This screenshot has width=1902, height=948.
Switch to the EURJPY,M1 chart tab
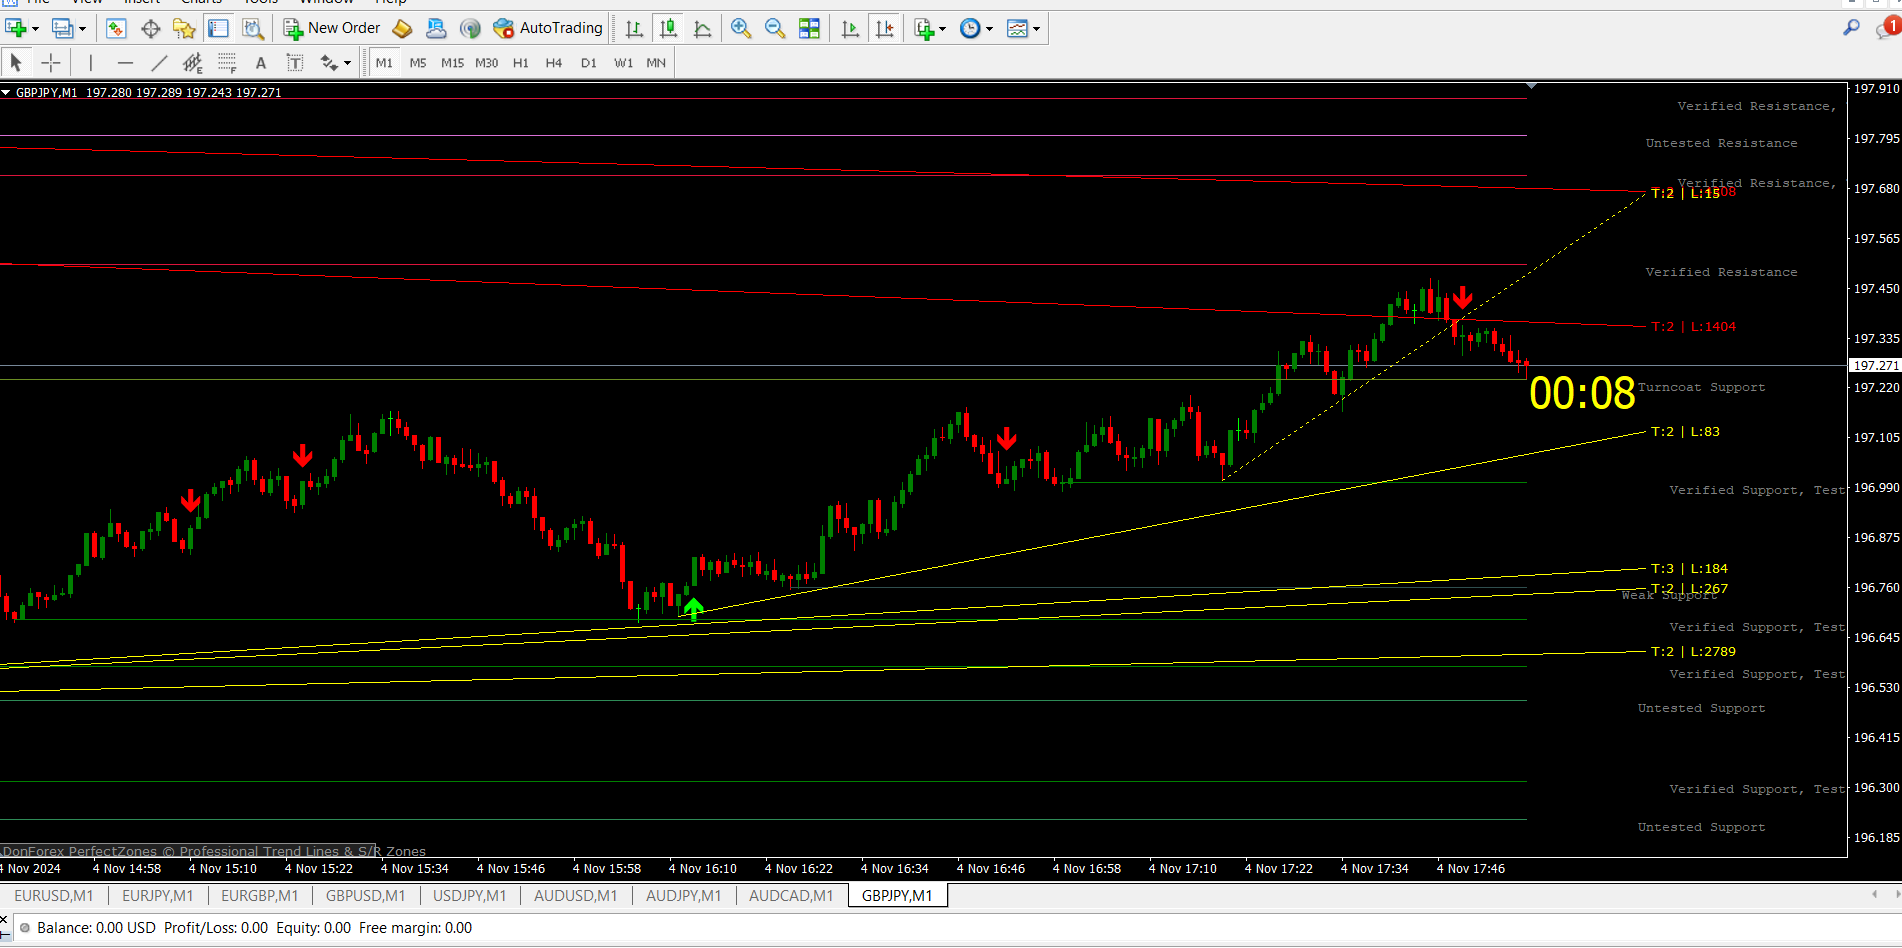[158, 896]
